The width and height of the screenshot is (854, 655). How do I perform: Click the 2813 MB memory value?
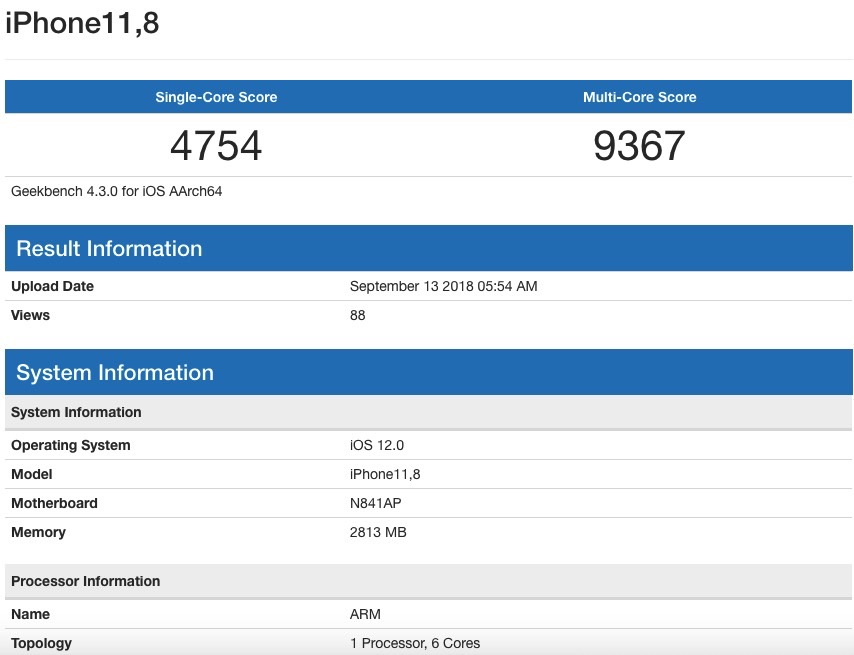coord(378,532)
